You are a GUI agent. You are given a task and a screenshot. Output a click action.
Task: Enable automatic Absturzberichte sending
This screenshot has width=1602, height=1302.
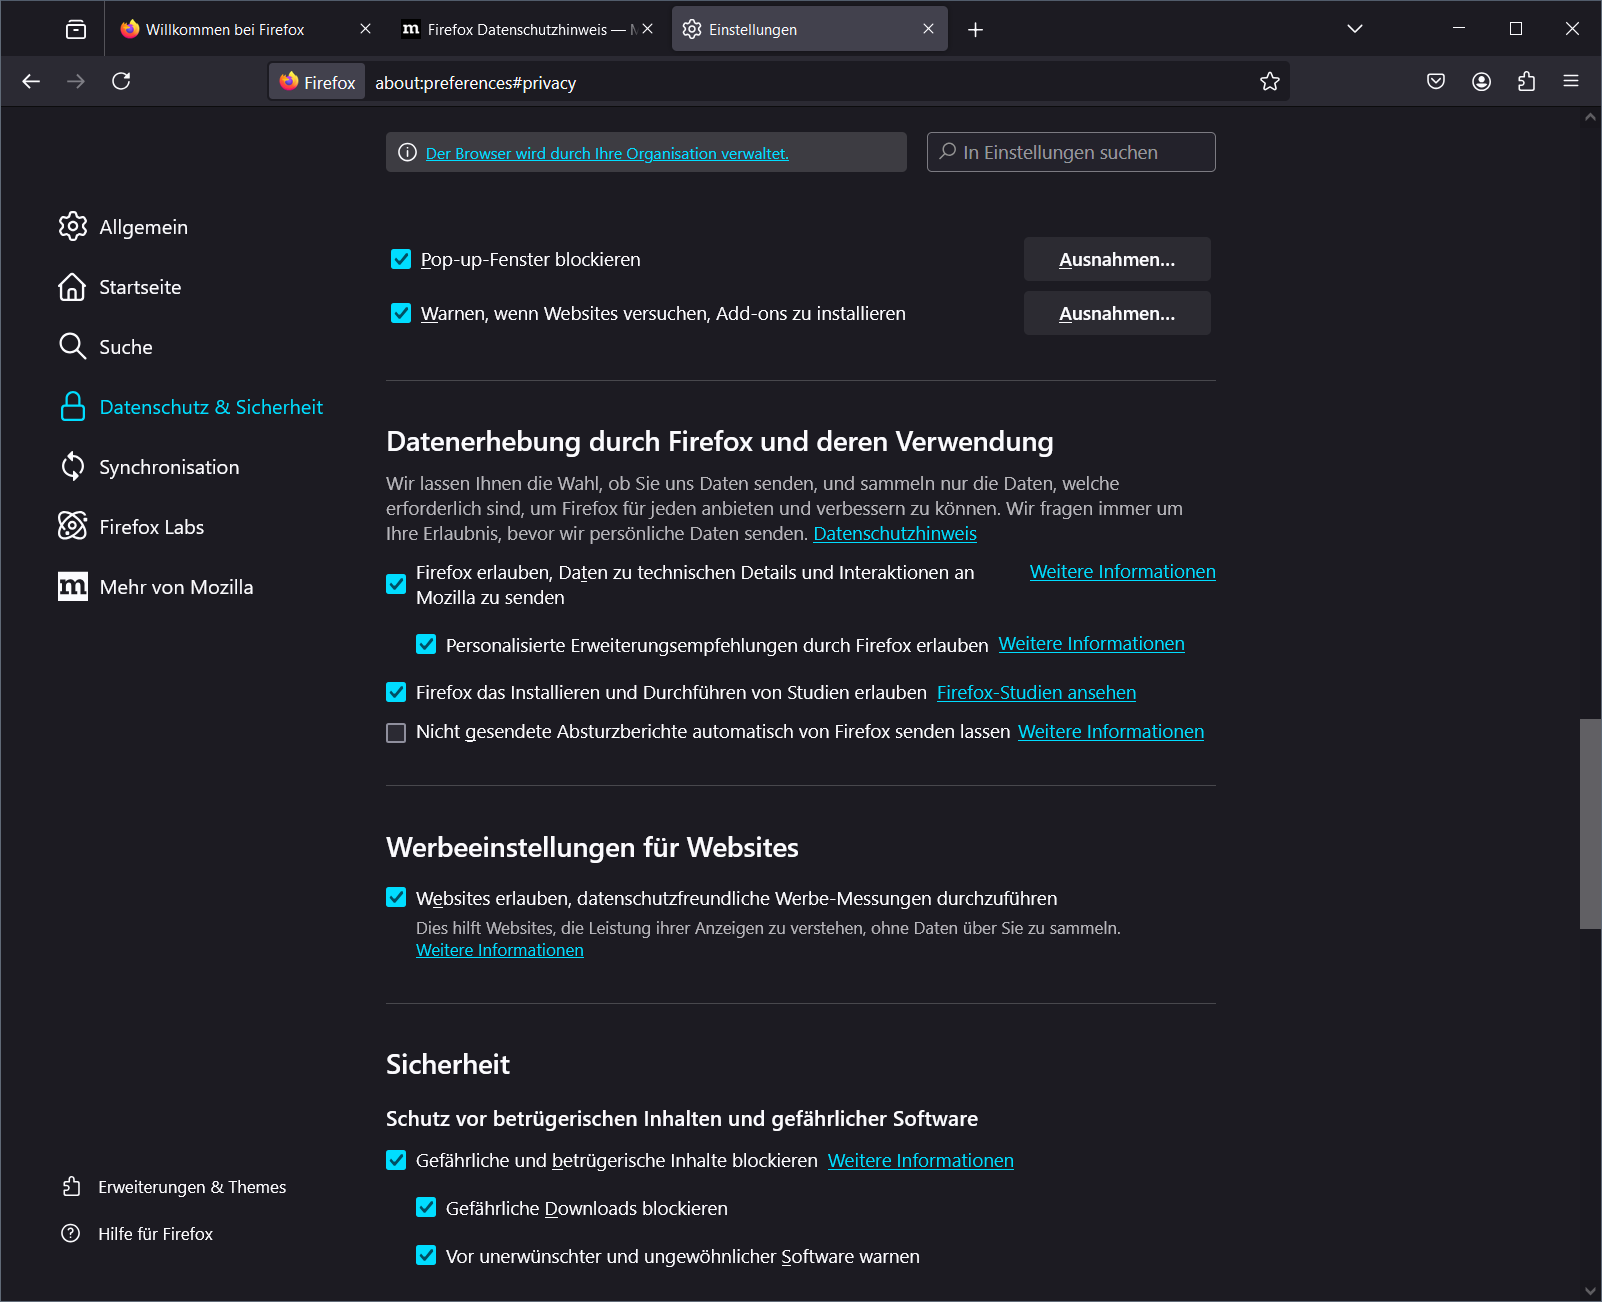click(396, 733)
